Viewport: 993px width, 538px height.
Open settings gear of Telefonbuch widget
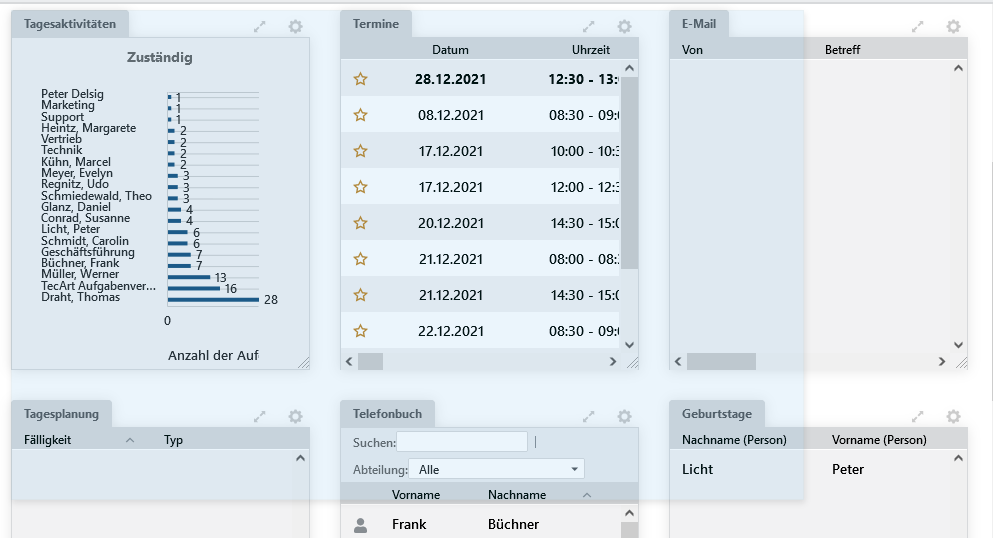(x=624, y=417)
